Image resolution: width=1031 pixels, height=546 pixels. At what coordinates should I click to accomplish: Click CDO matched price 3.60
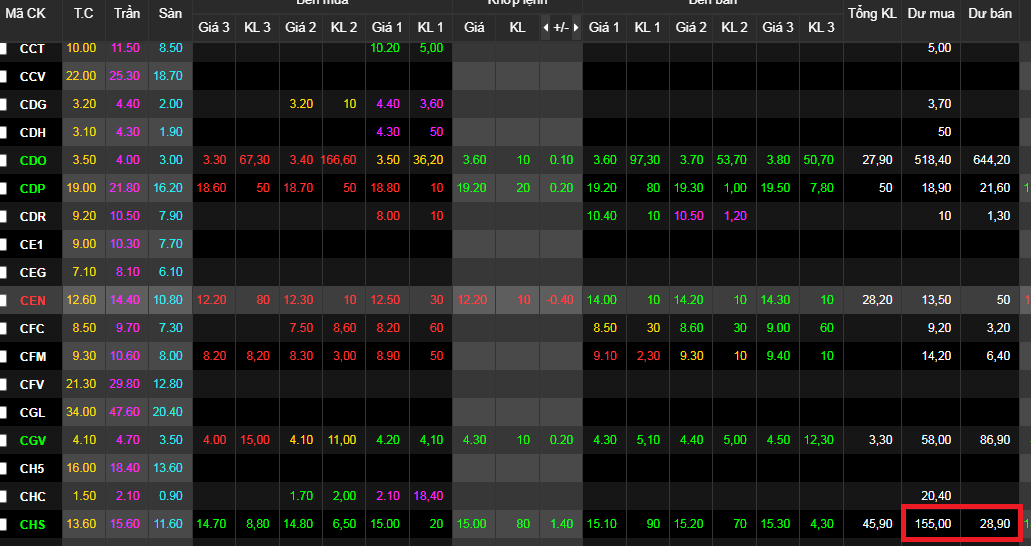[474, 160]
